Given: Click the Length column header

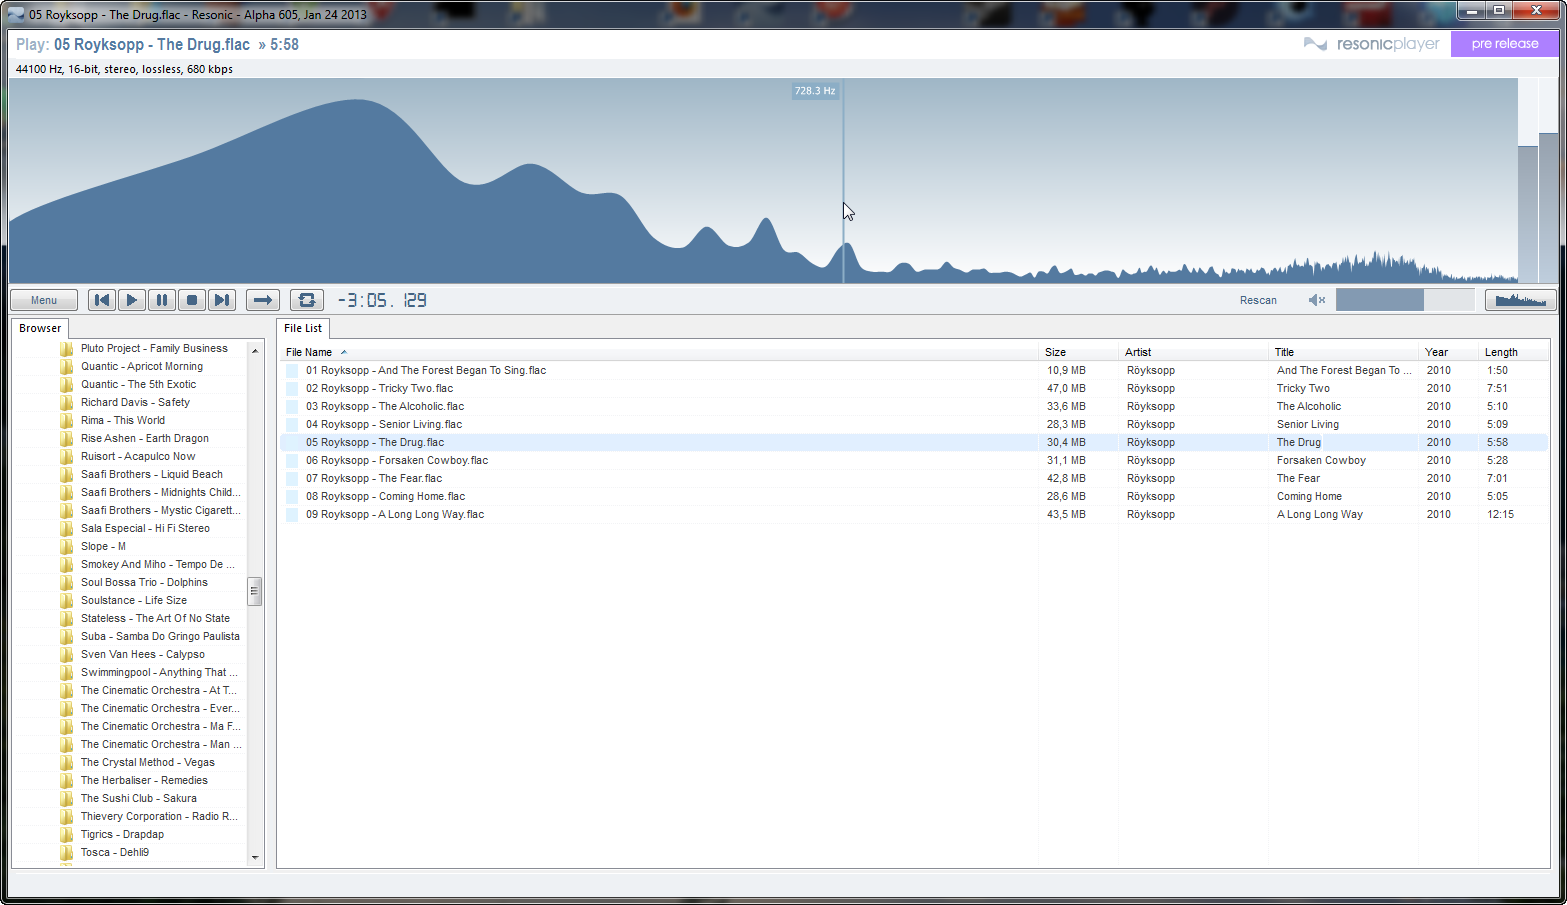Looking at the screenshot, I should 1500,352.
